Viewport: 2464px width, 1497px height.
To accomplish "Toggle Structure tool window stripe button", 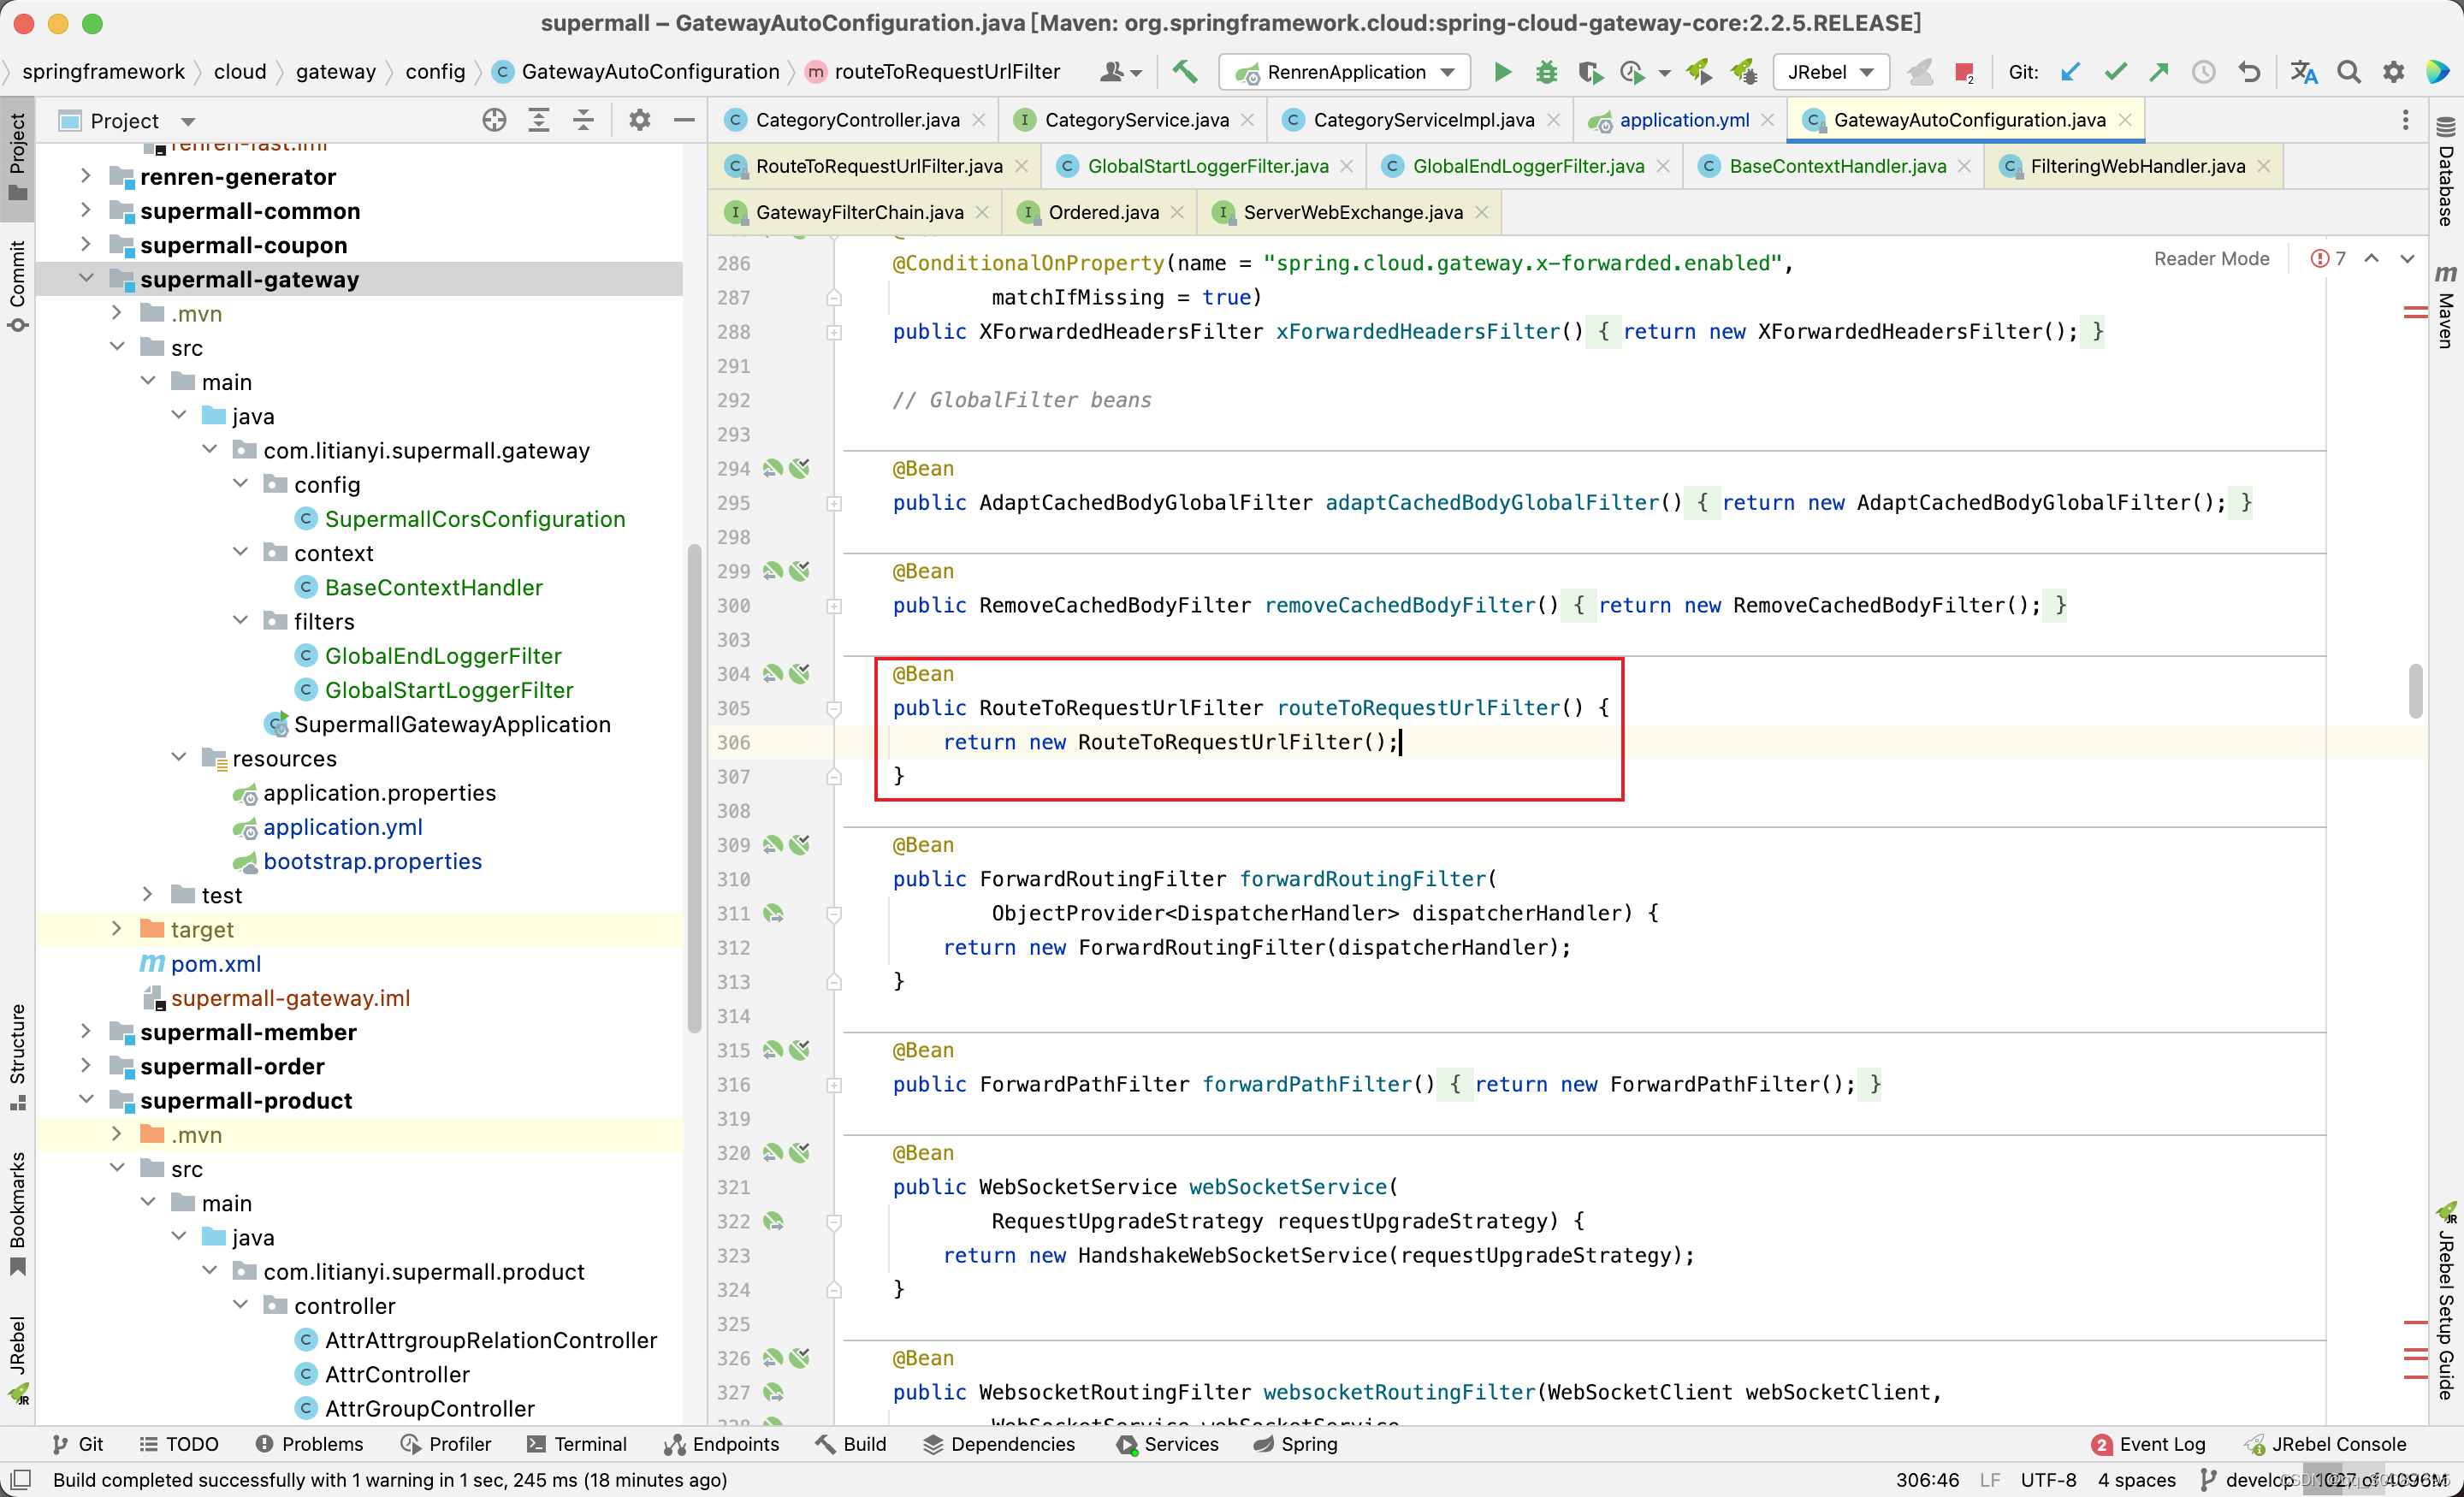I will [x=18, y=1057].
